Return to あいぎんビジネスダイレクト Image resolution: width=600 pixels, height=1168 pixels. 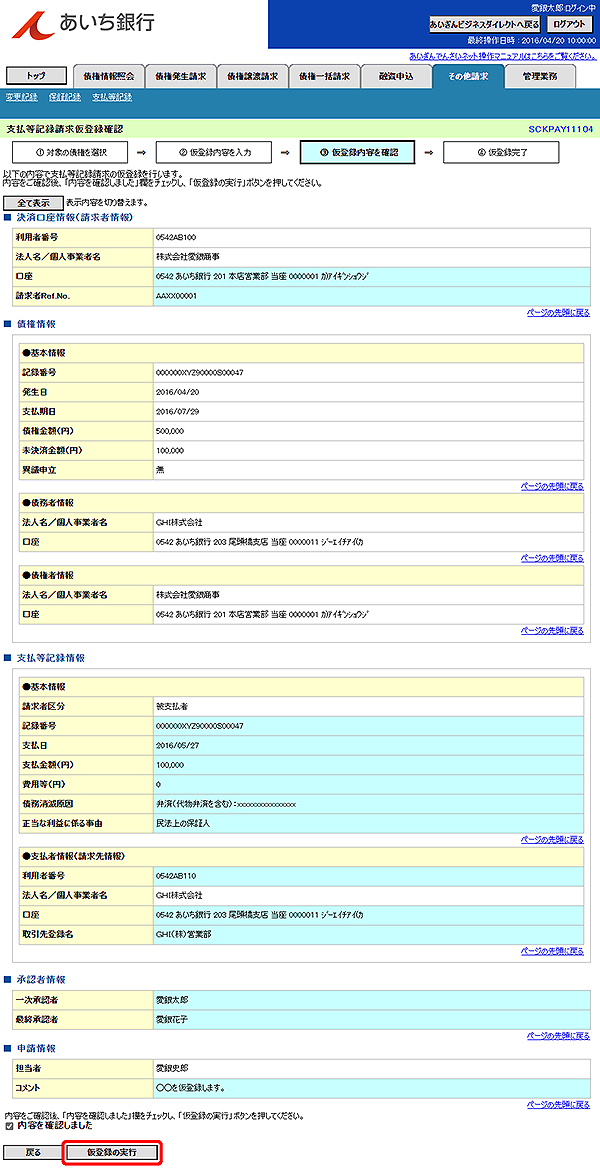tap(484, 24)
